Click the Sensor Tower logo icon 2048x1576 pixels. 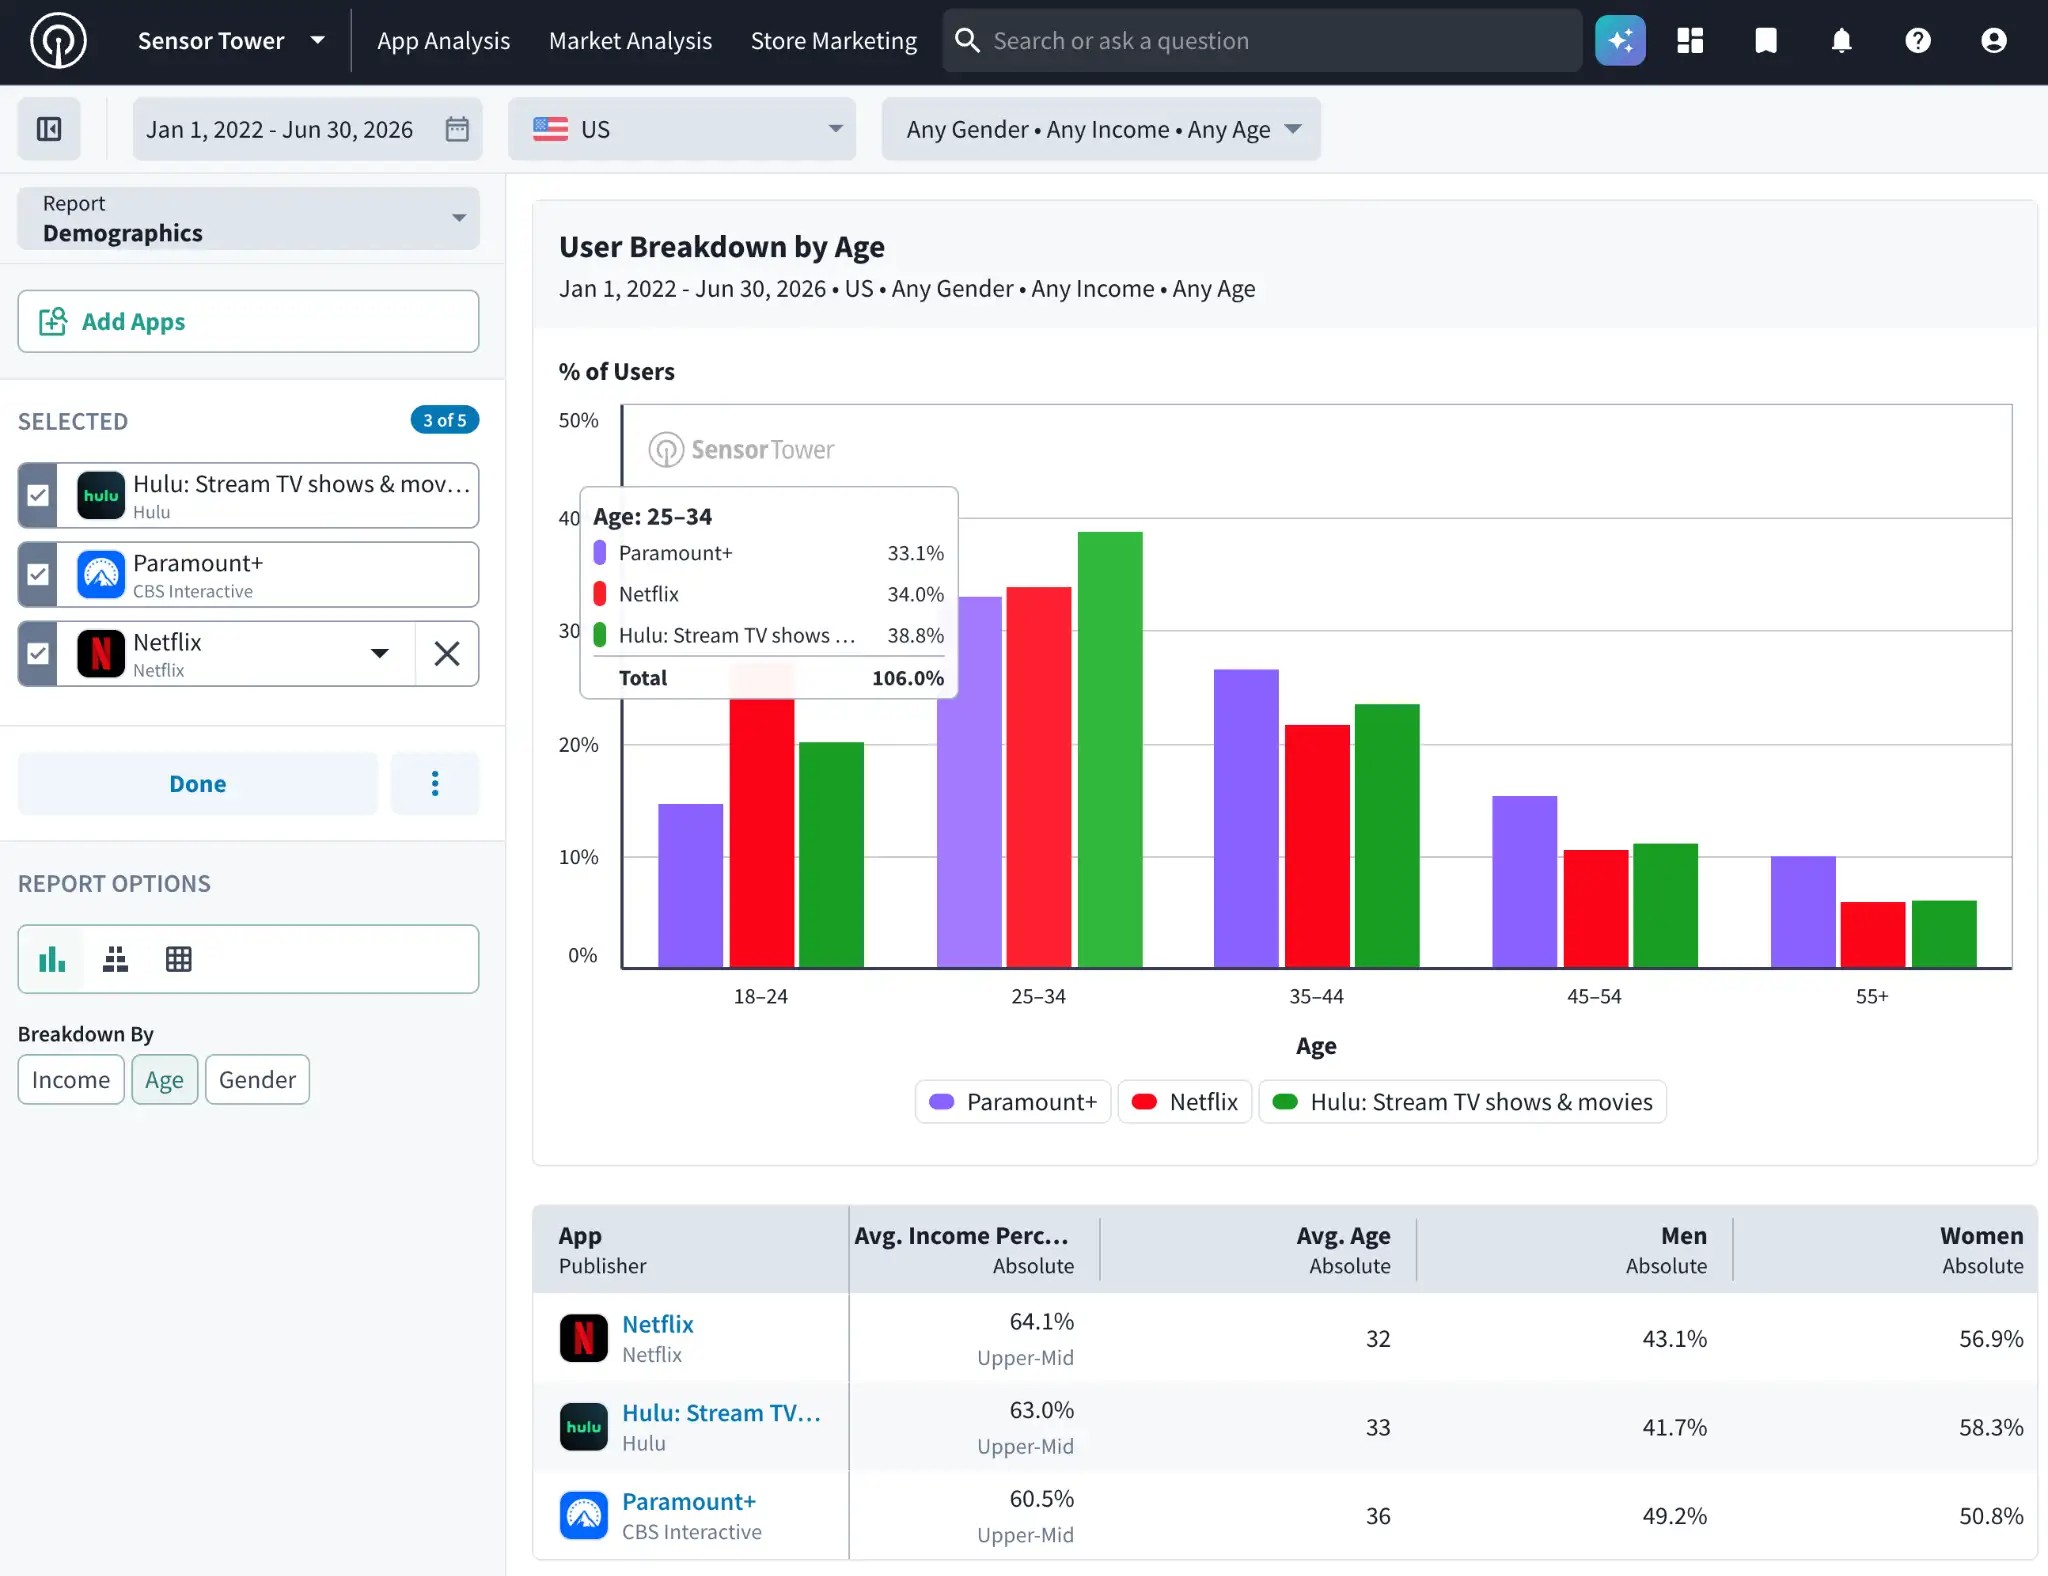(x=58, y=41)
